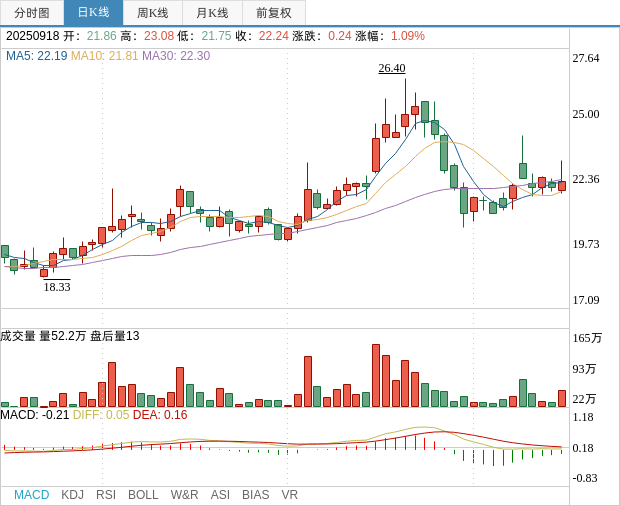This screenshot has width=620, height=506.
Task: Click the 成交量 volume label
Action: point(19,336)
